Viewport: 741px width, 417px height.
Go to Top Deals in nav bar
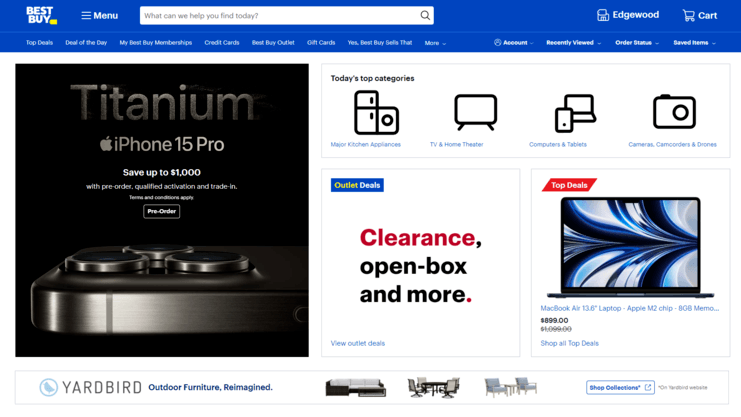coord(39,43)
